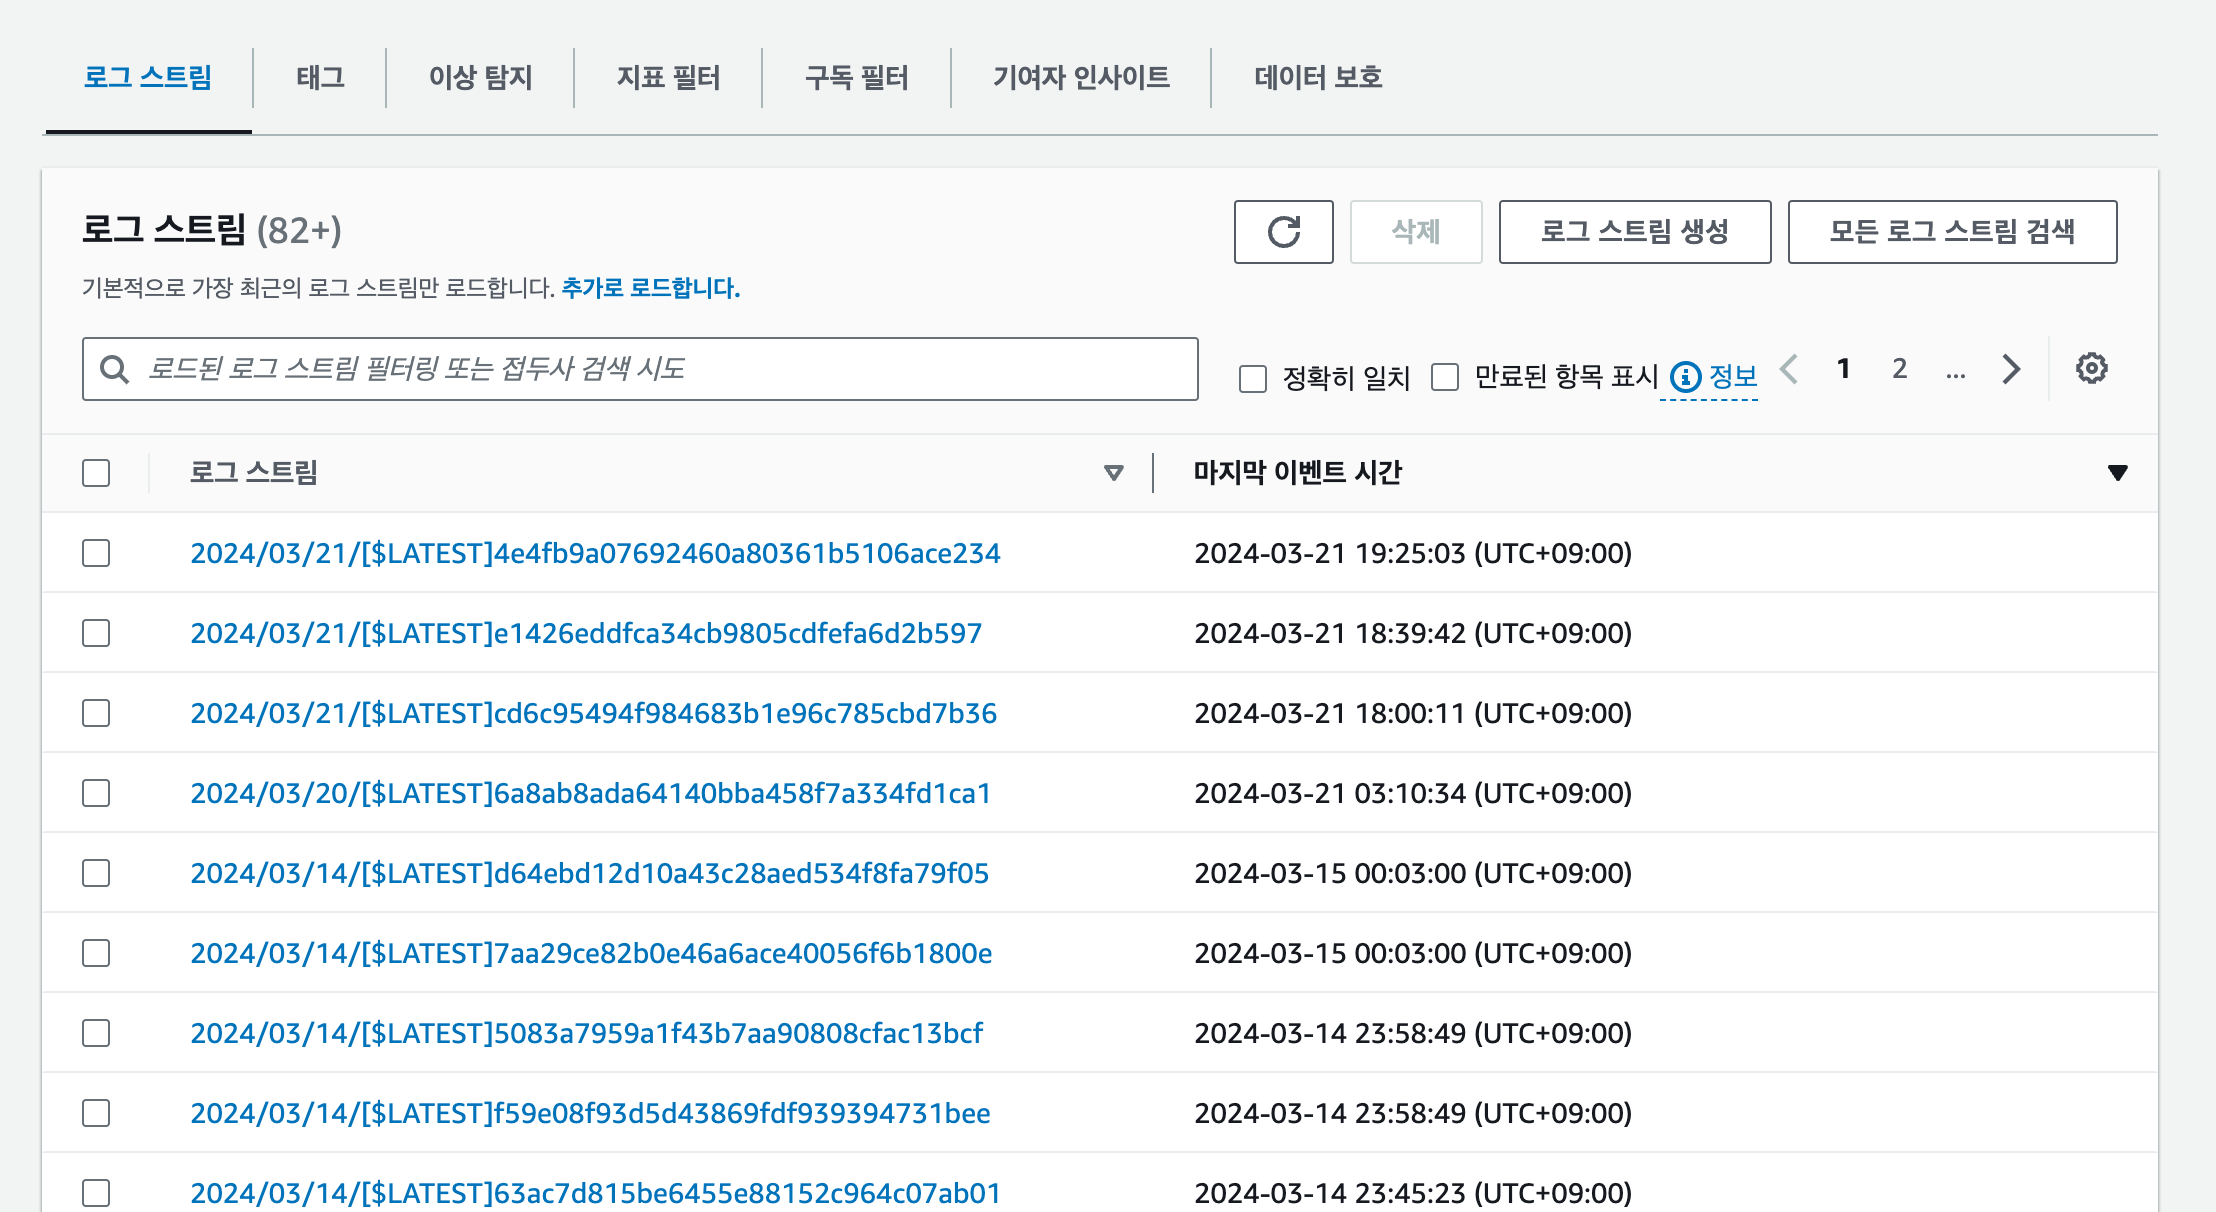Click the refresh log streams icon button
This screenshot has width=2216, height=1212.
pos(1283,232)
